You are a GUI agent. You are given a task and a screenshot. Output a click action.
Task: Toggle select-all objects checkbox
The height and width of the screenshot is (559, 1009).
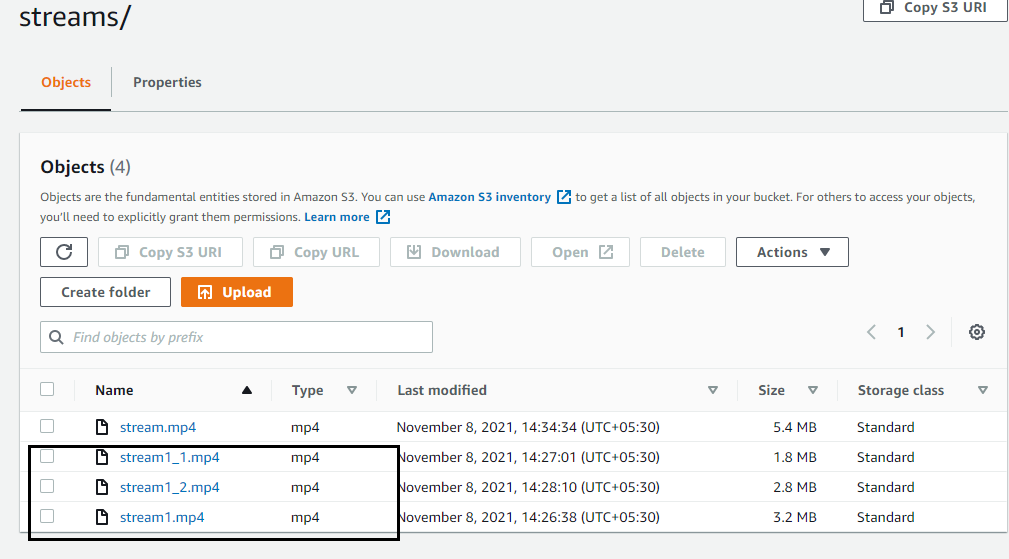point(47,389)
